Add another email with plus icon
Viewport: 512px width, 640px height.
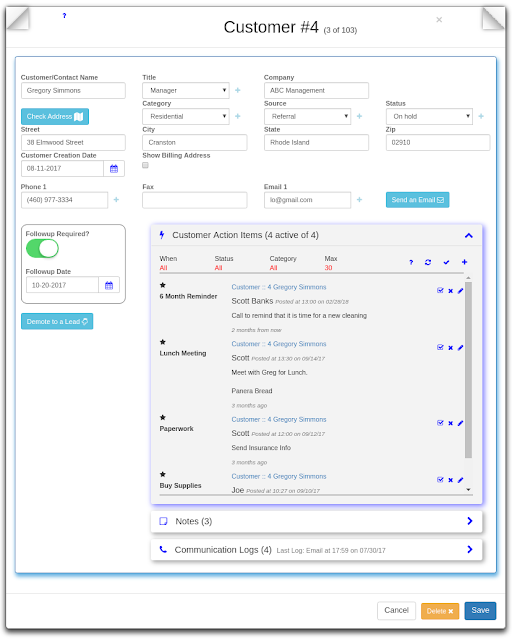point(359,200)
